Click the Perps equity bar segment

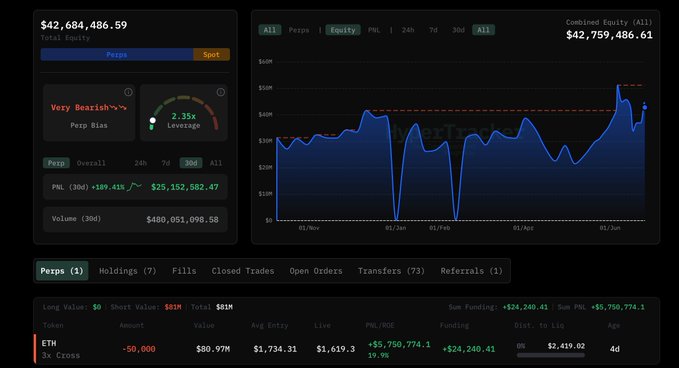117,54
